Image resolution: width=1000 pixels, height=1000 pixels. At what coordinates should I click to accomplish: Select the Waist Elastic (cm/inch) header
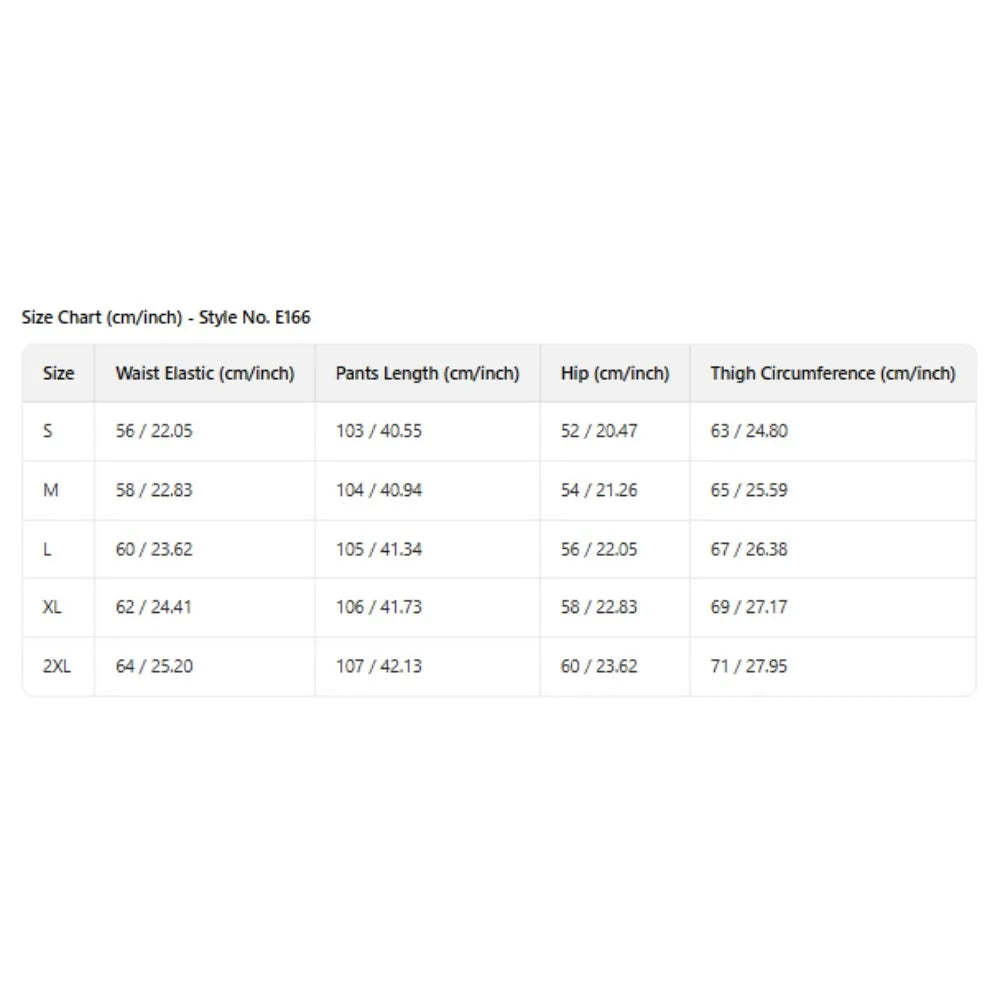point(205,374)
